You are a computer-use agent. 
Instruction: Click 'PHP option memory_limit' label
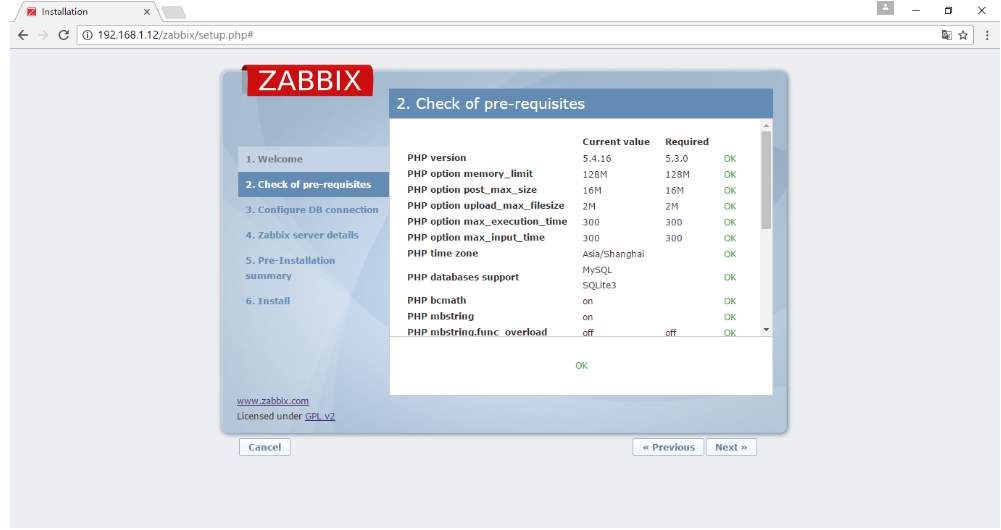[x=470, y=174]
